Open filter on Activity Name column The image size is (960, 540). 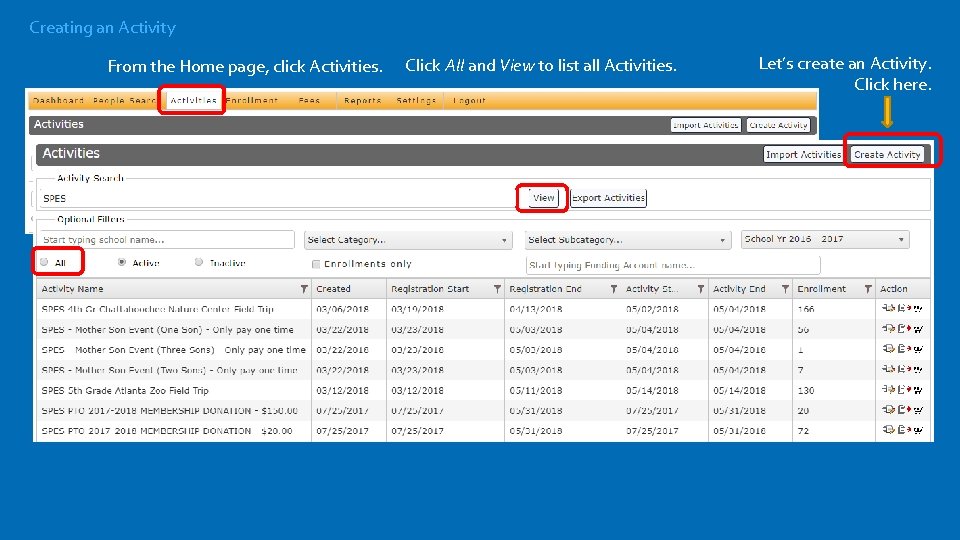304,289
